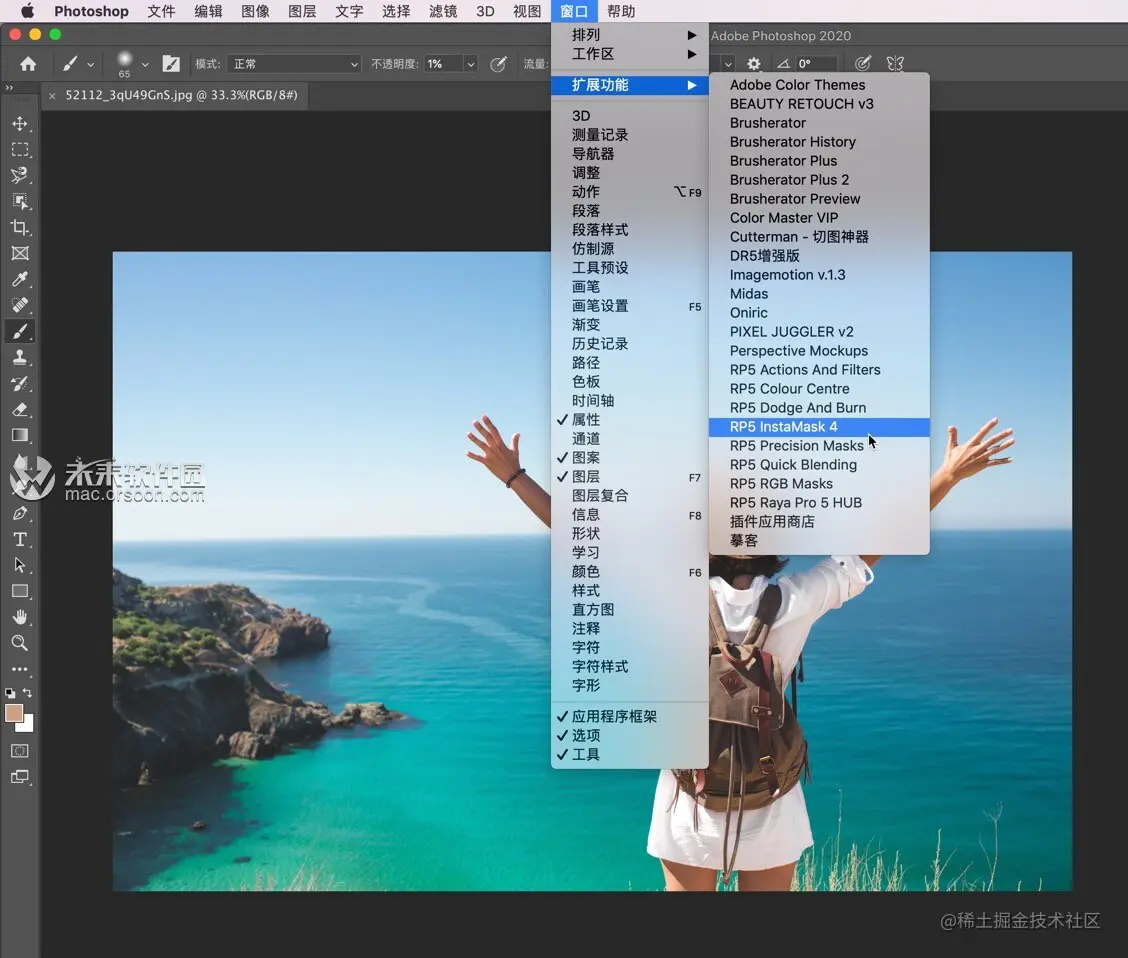The image size is (1128, 958).
Task: Open the brush preset picker dropdown
Action: pos(145,64)
